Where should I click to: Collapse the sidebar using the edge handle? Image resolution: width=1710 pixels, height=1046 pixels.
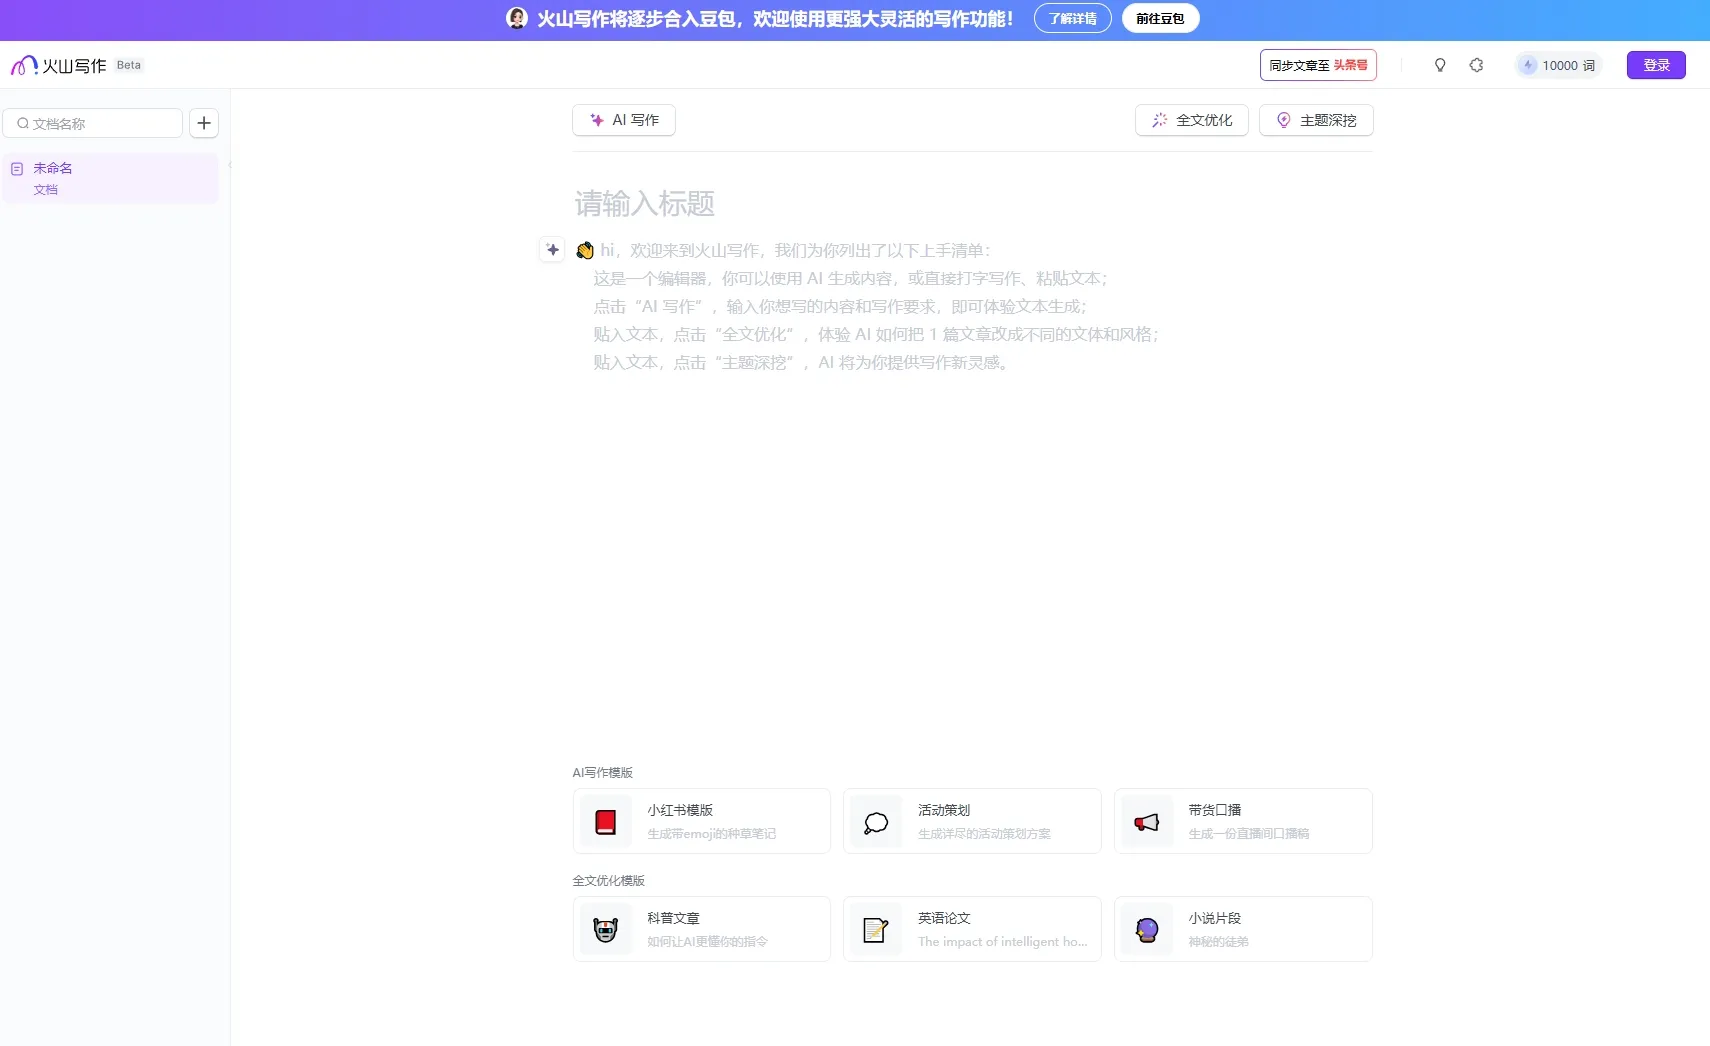click(229, 166)
